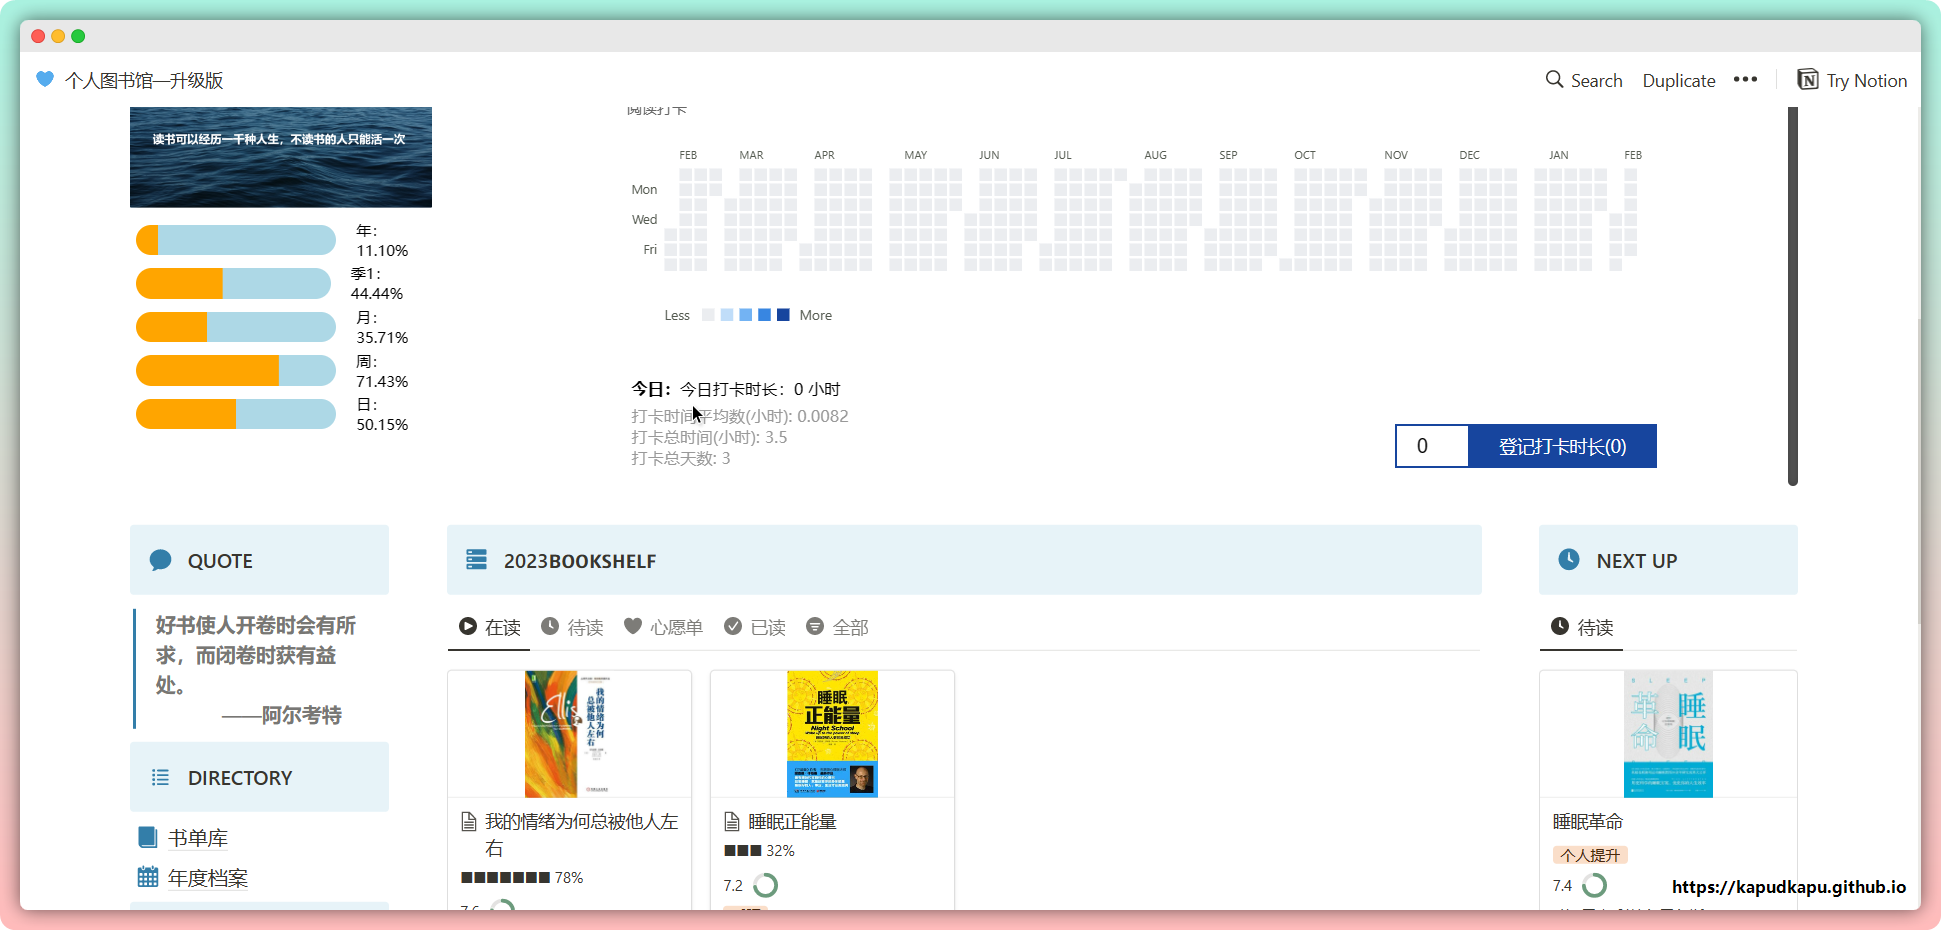1941x930 pixels.
Task: Select the 已读 bookshelf tab
Action: point(755,627)
